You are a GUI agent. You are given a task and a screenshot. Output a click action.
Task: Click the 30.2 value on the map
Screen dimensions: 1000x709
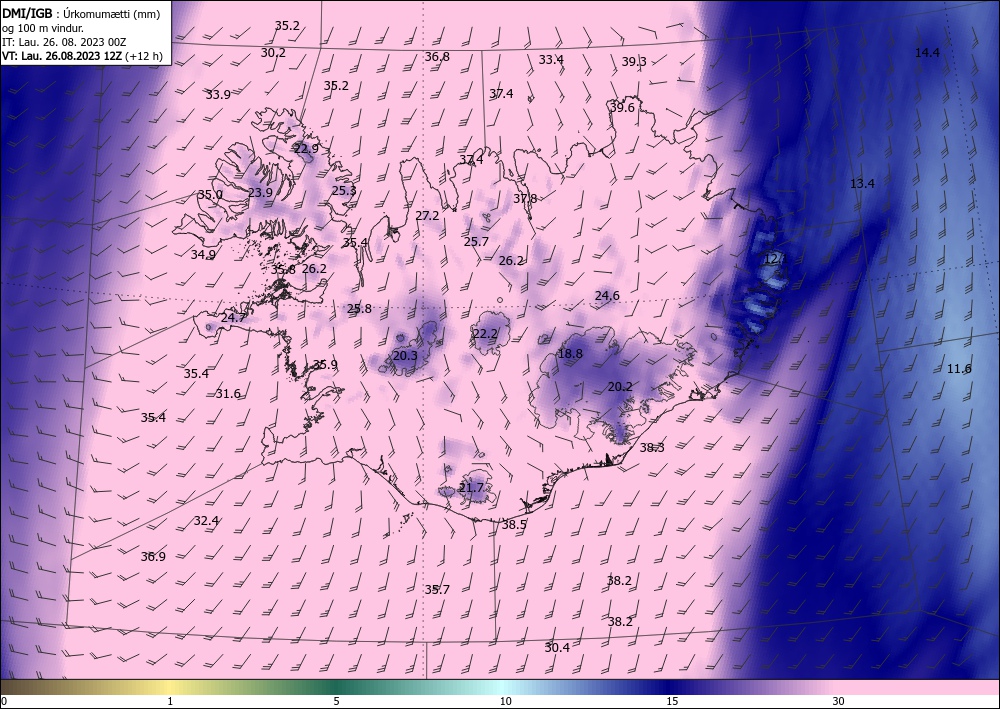[x=273, y=53]
